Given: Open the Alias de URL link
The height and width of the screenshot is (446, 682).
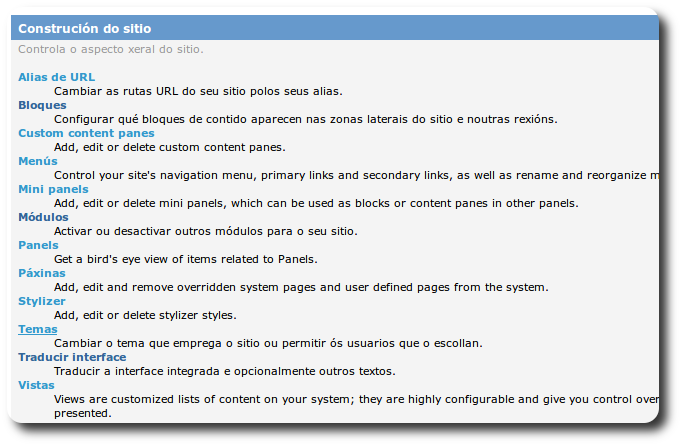Looking at the screenshot, I should [56, 77].
